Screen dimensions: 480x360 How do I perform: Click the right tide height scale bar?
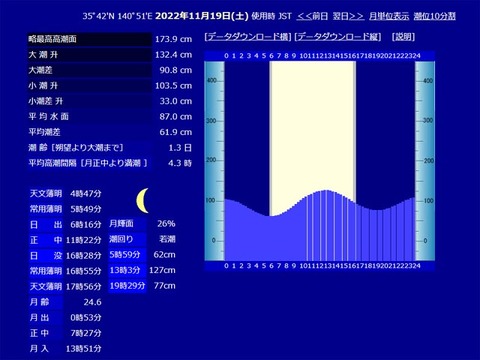point(425,161)
